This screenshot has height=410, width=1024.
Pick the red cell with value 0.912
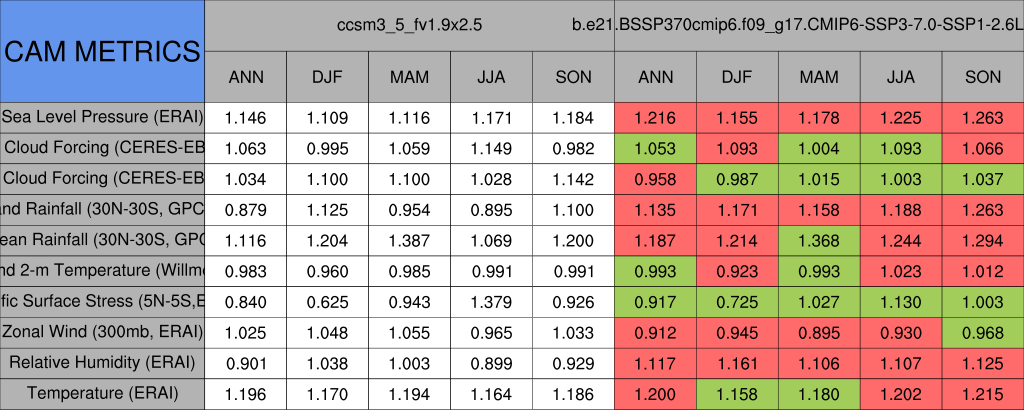(655, 332)
